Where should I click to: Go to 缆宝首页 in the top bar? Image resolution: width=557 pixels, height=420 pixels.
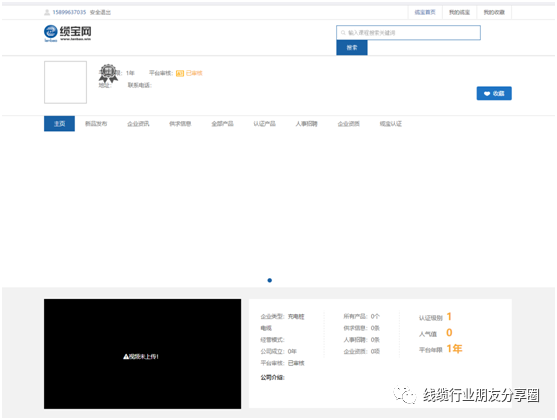click(x=425, y=12)
